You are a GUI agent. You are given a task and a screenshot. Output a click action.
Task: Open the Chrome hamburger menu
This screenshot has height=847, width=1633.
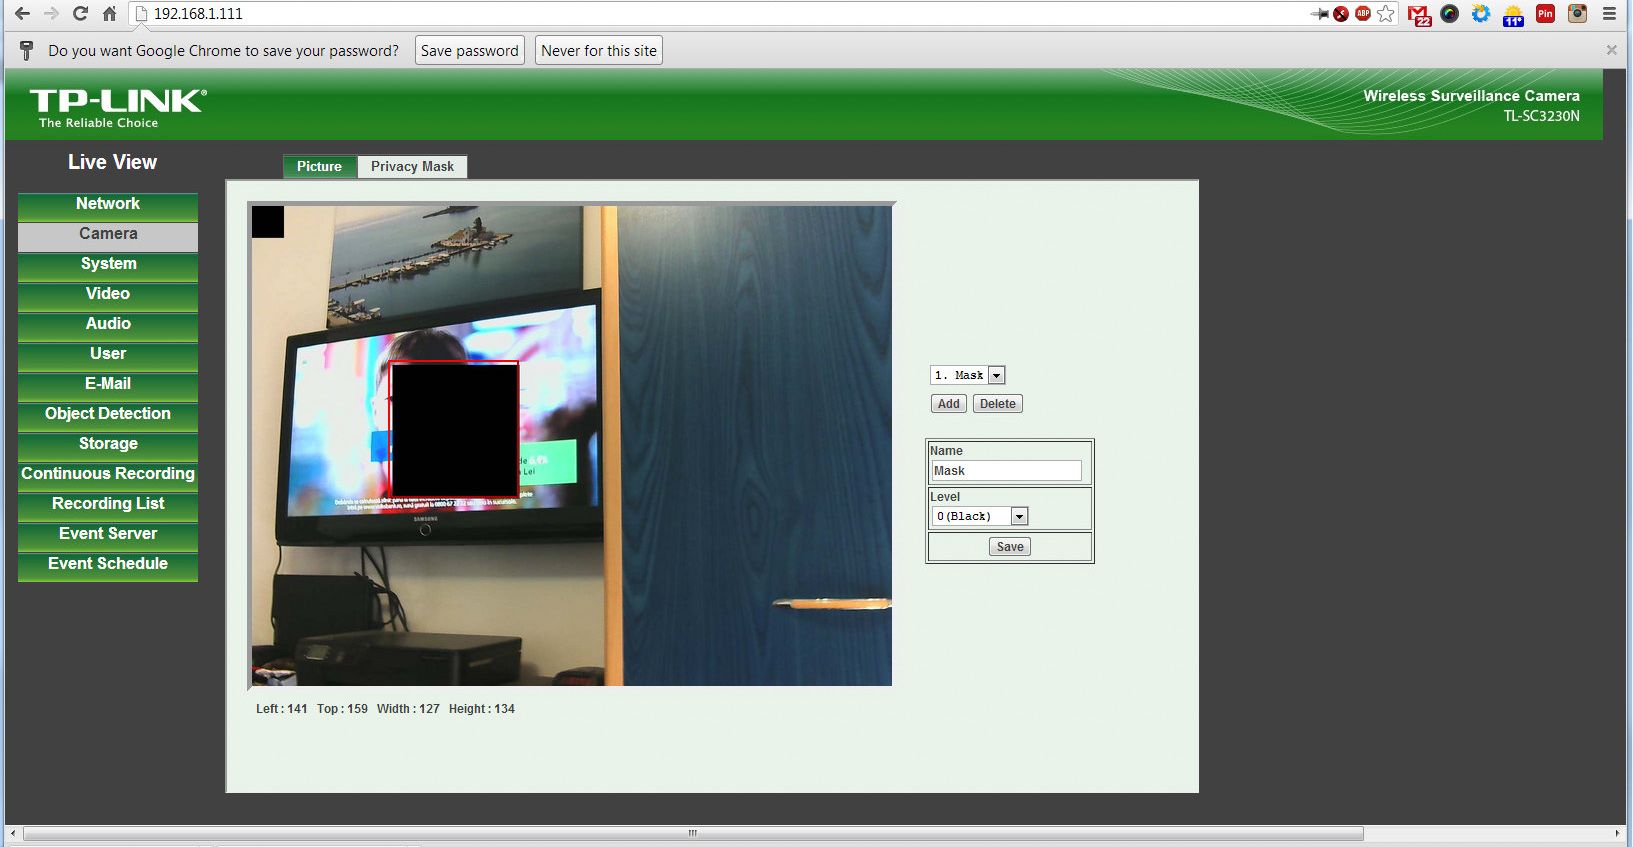[1609, 14]
